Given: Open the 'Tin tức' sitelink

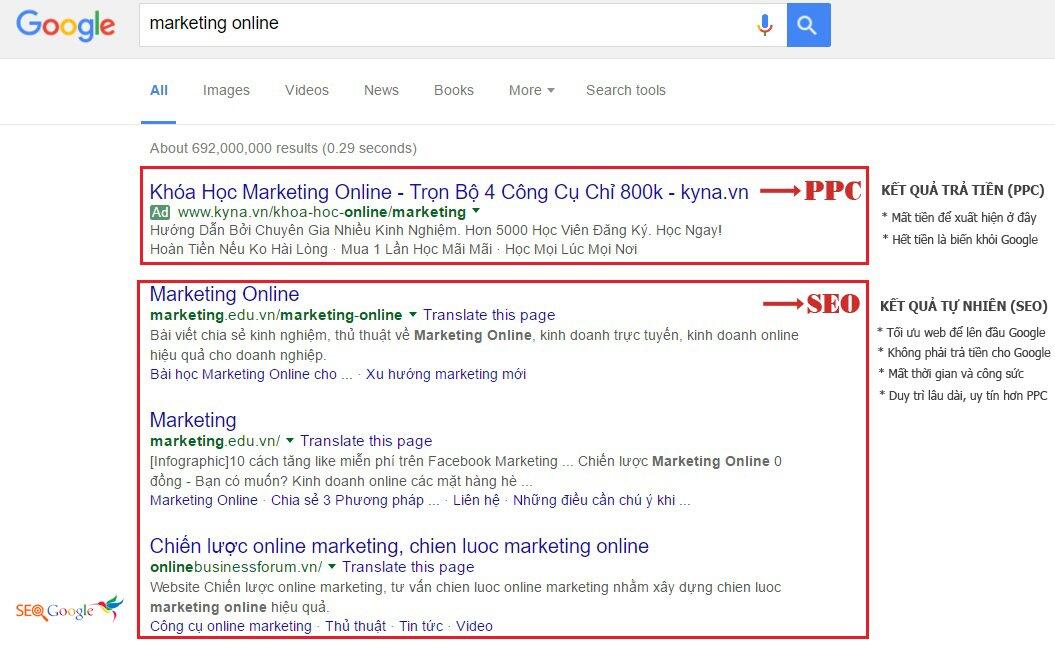Looking at the screenshot, I should click(421, 626).
